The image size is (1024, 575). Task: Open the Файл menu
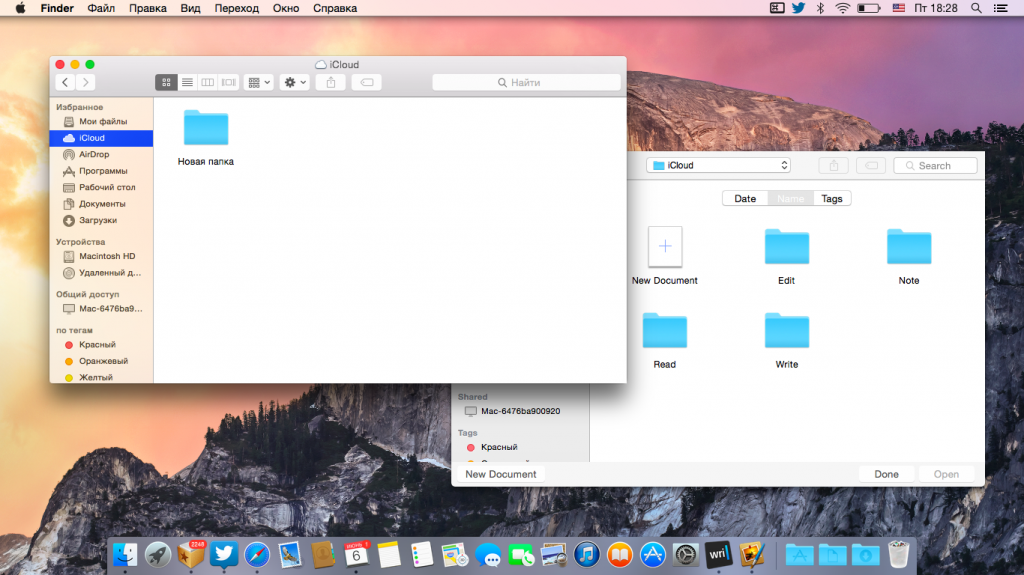[101, 8]
